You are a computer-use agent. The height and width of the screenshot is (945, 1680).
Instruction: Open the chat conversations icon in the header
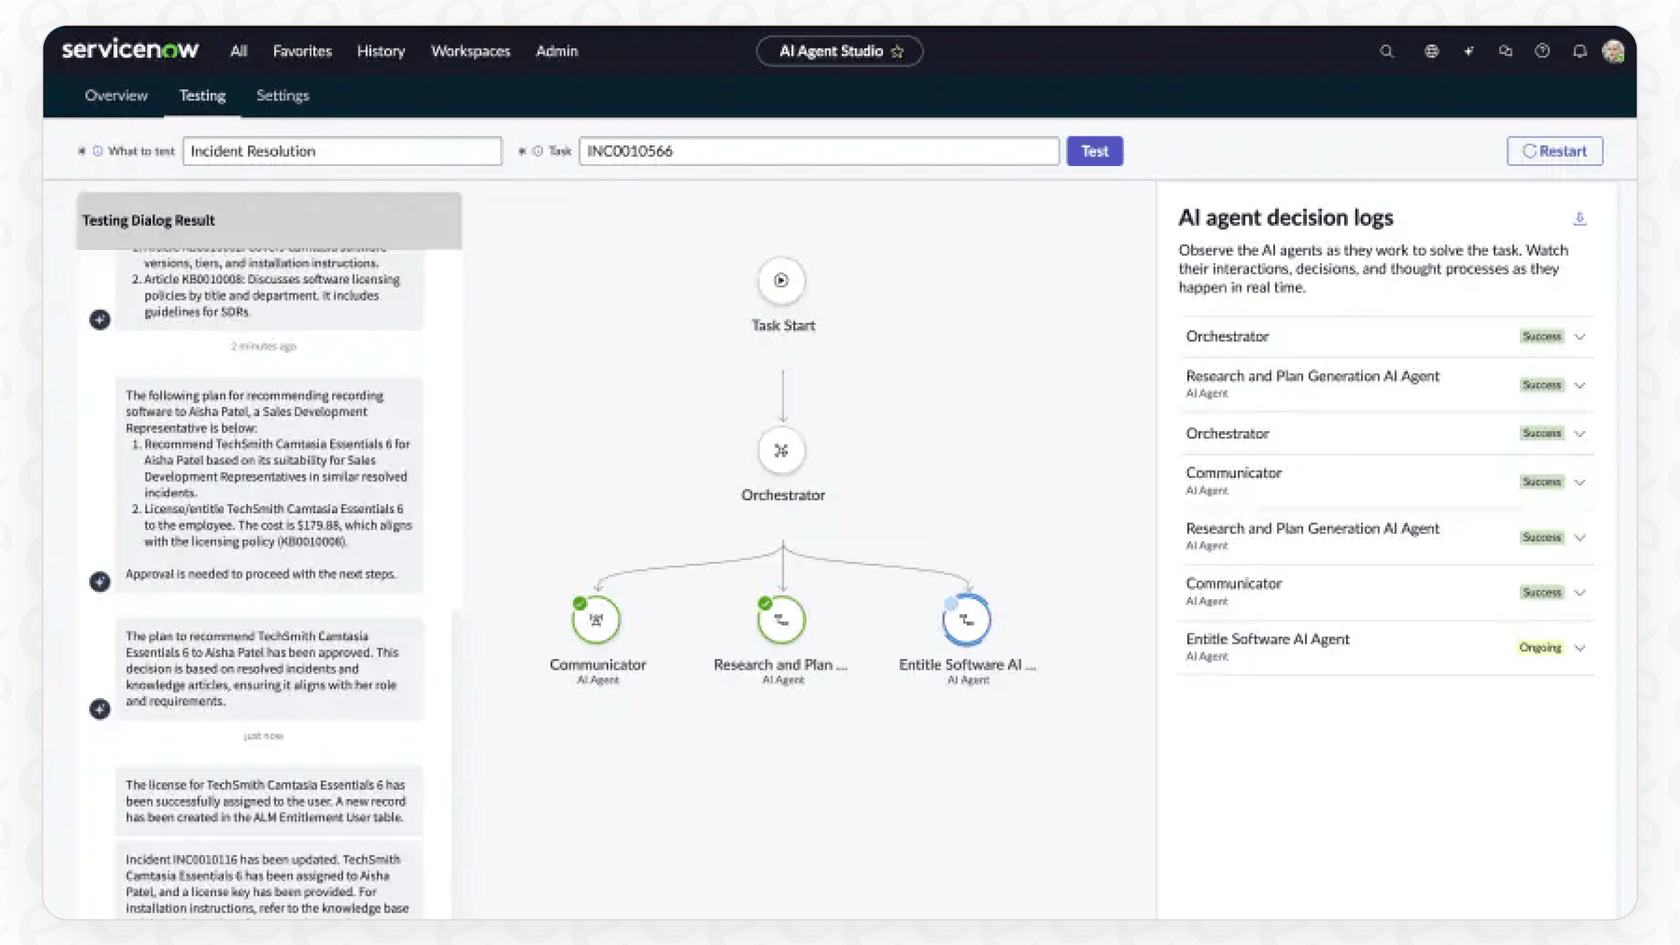coord(1505,51)
